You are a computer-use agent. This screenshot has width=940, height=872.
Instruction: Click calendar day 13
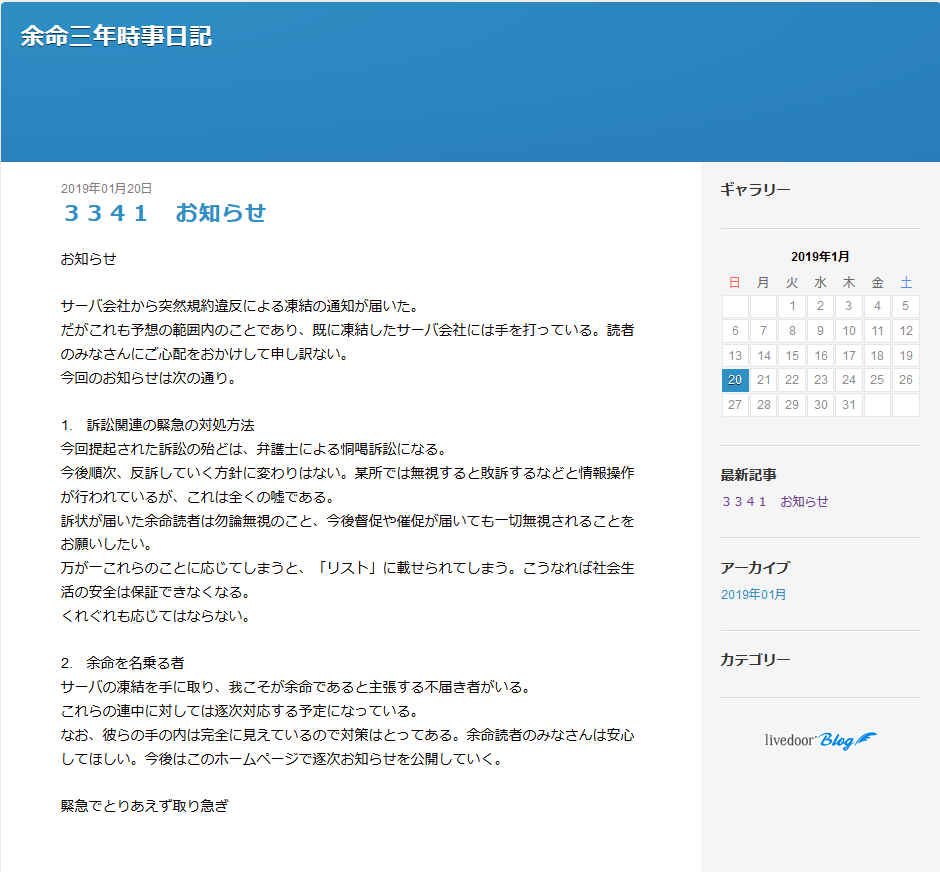point(735,356)
